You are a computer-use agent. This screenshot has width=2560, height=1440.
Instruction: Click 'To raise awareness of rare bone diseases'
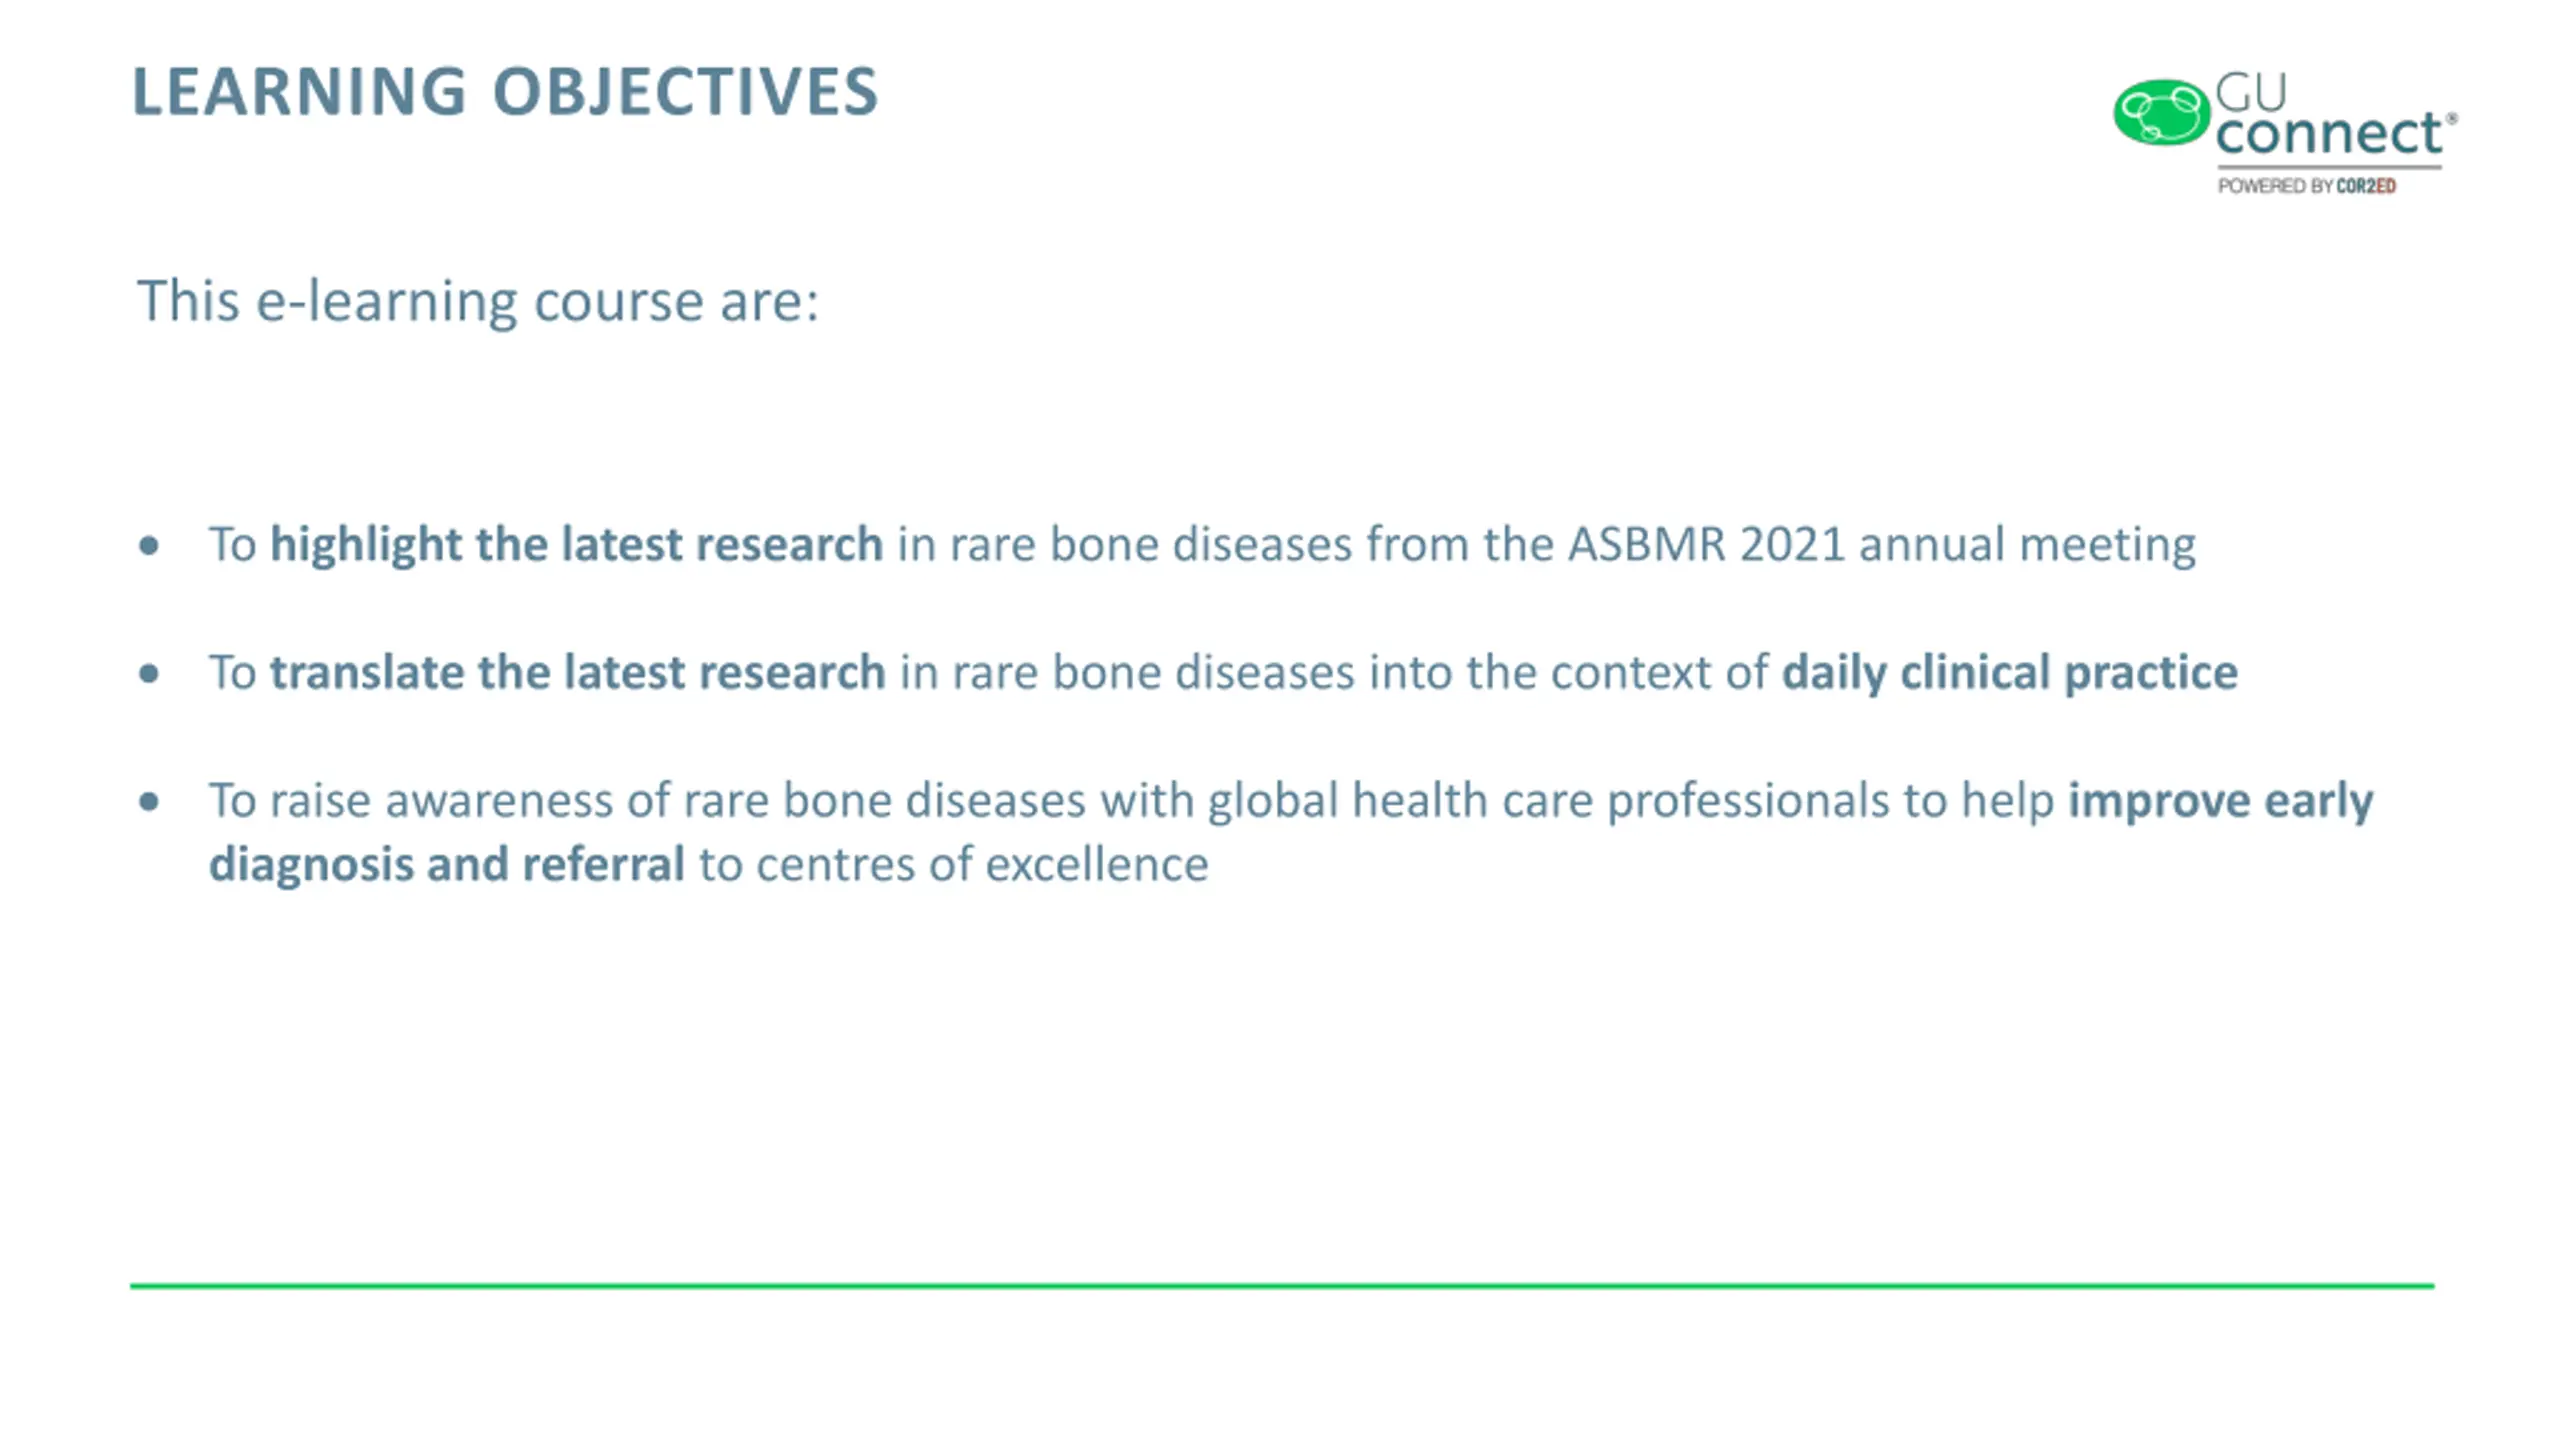click(647, 800)
